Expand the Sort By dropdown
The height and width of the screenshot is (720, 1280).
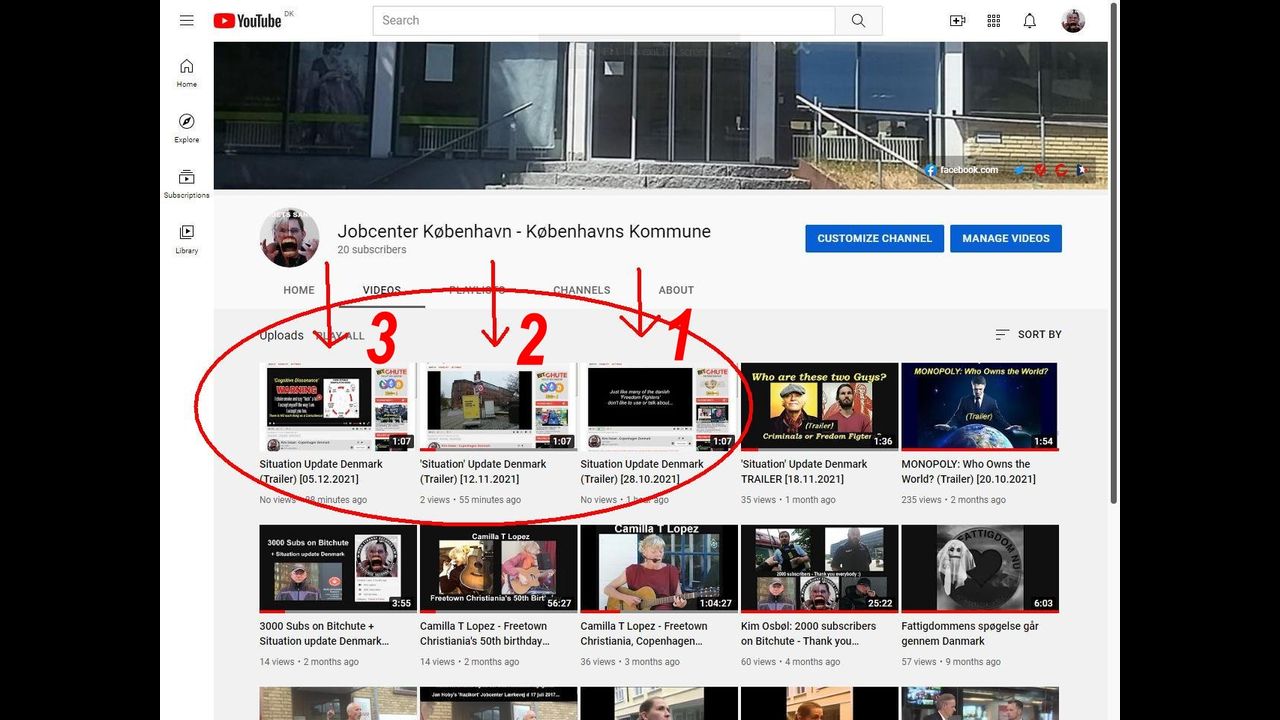(x=1028, y=334)
